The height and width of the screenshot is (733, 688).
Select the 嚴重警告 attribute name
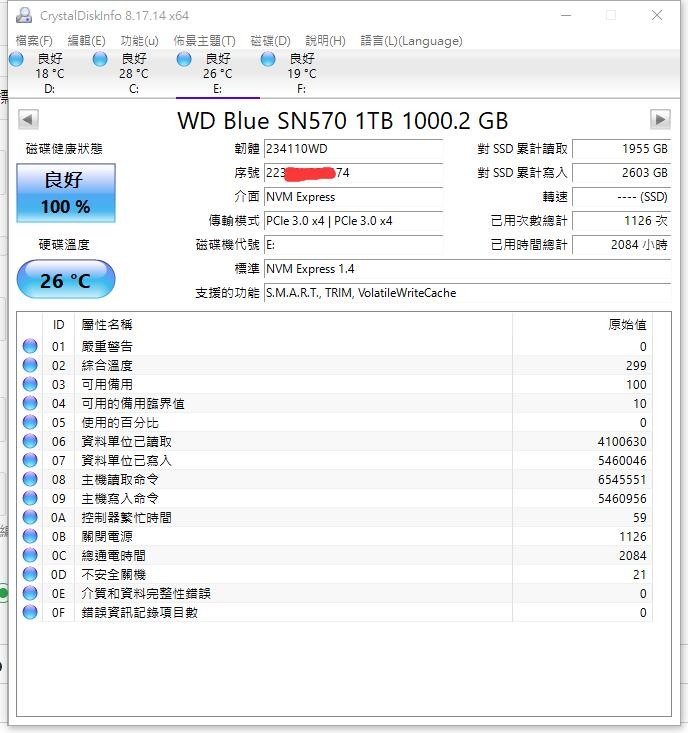pyautogui.click(x=107, y=346)
